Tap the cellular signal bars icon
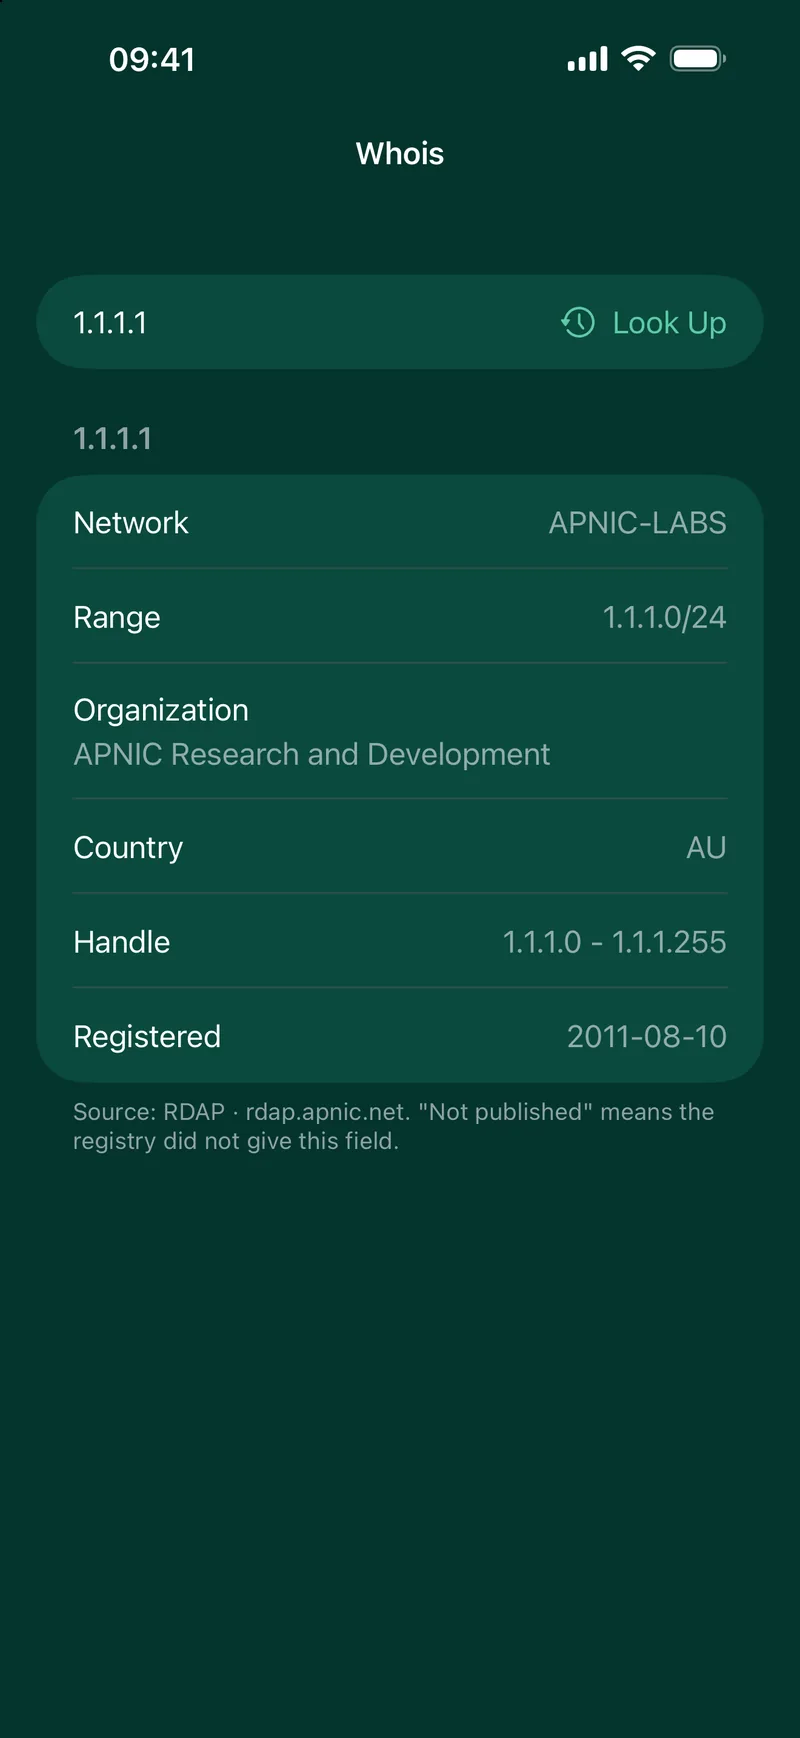Screen dimensions: 800x1738 pos(587,60)
